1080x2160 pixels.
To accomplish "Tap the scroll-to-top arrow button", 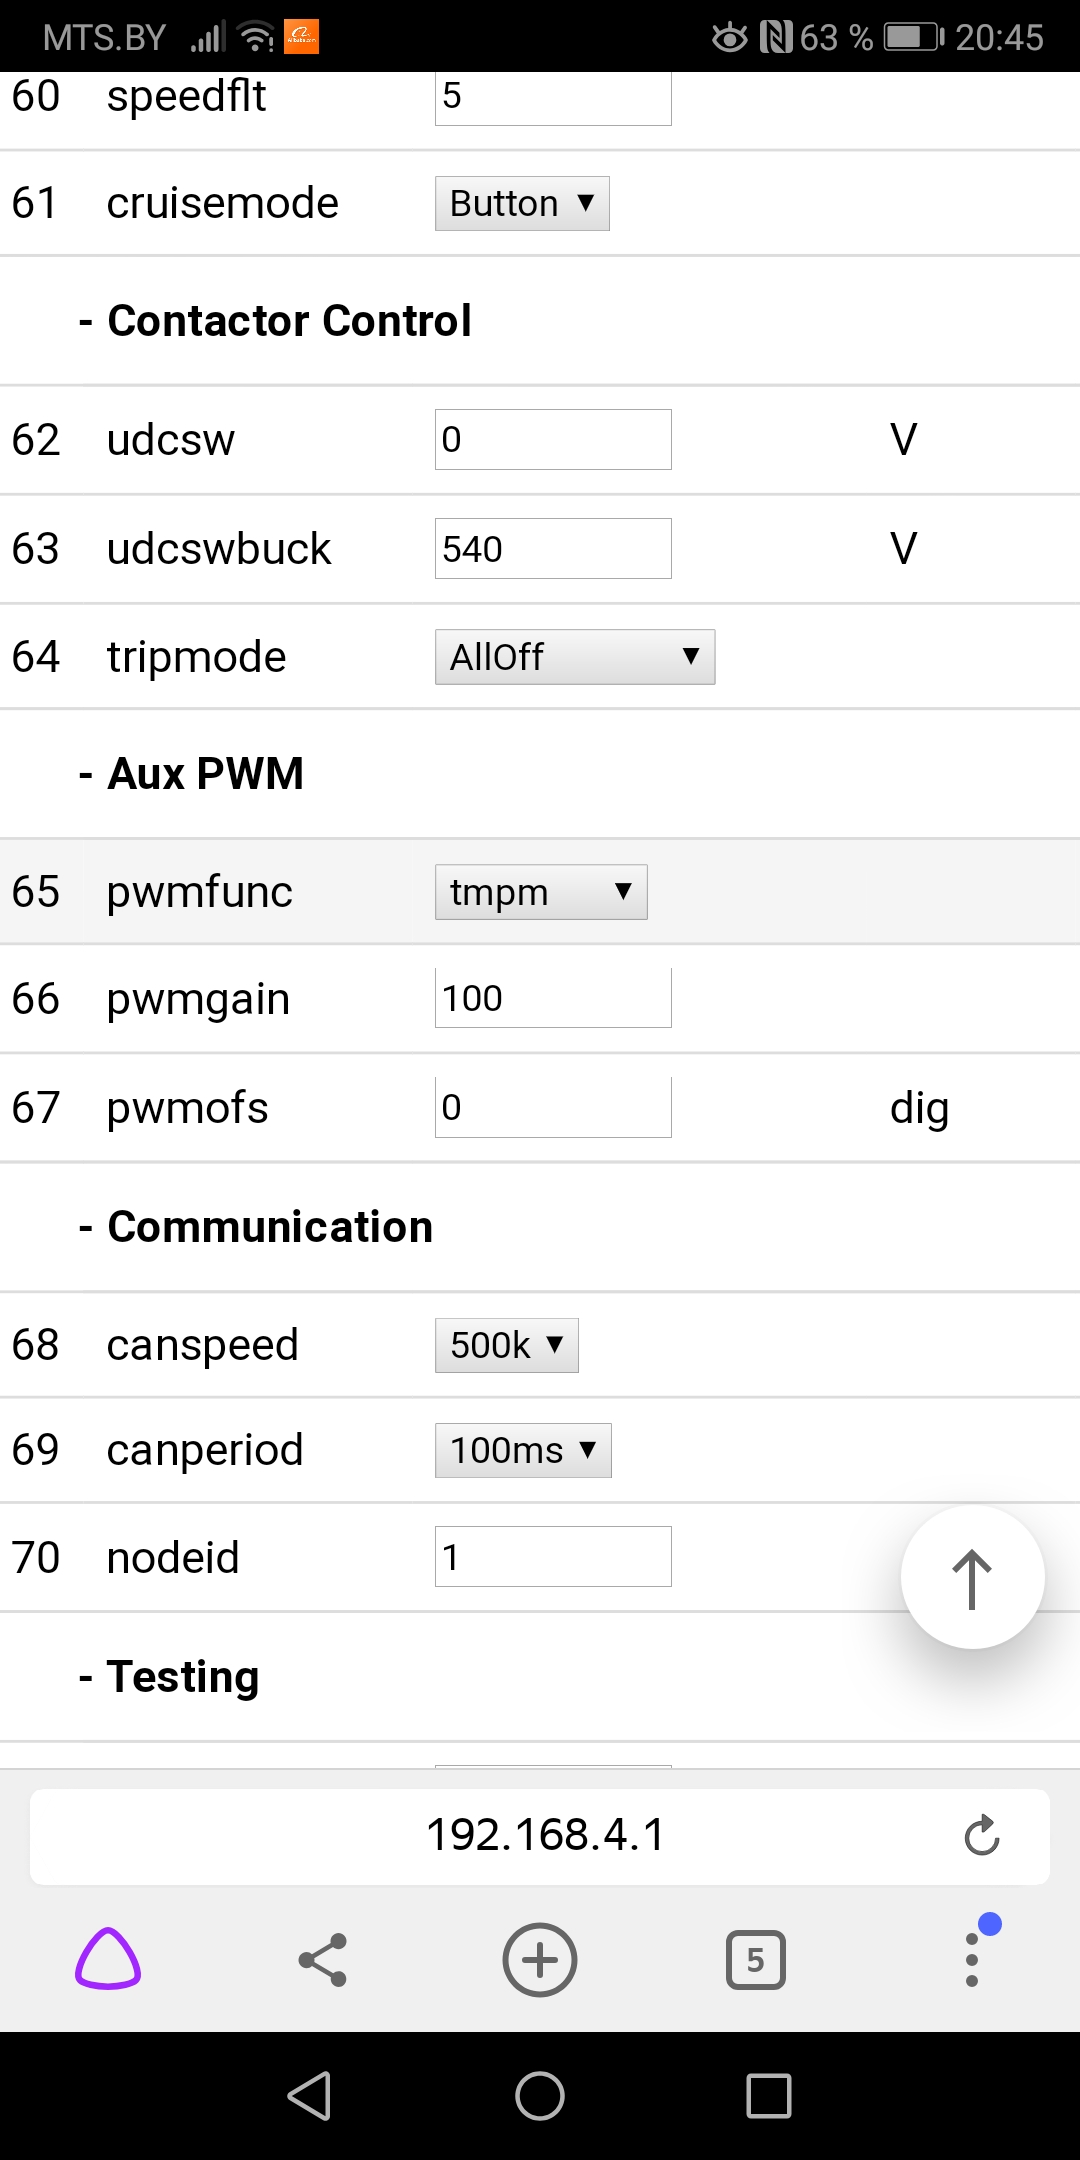I will pos(972,1577).
